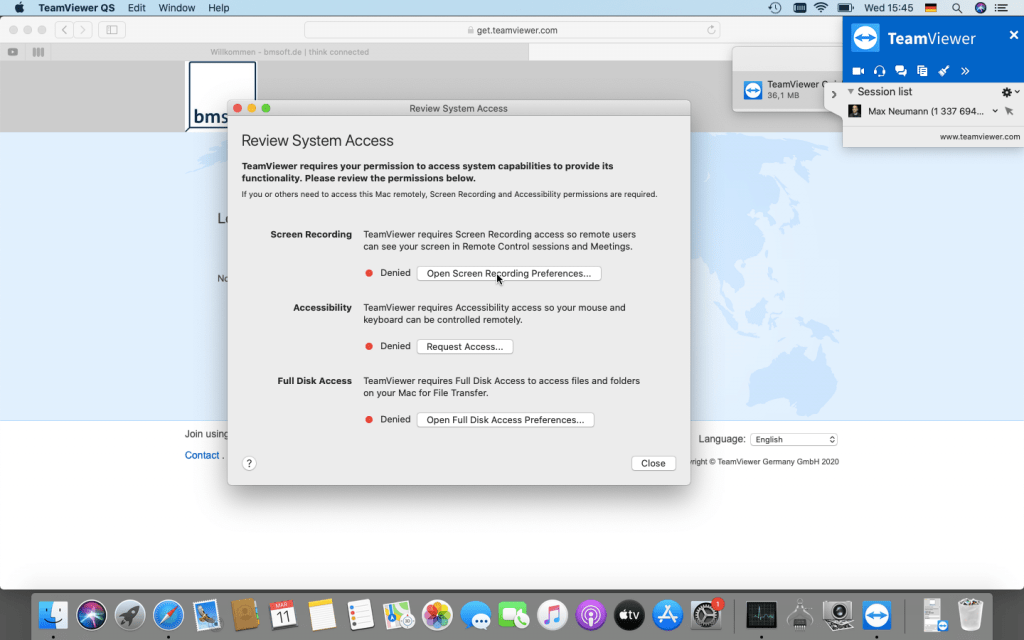Open www.teamviewer.com link in panel

[x=980, y=136]
